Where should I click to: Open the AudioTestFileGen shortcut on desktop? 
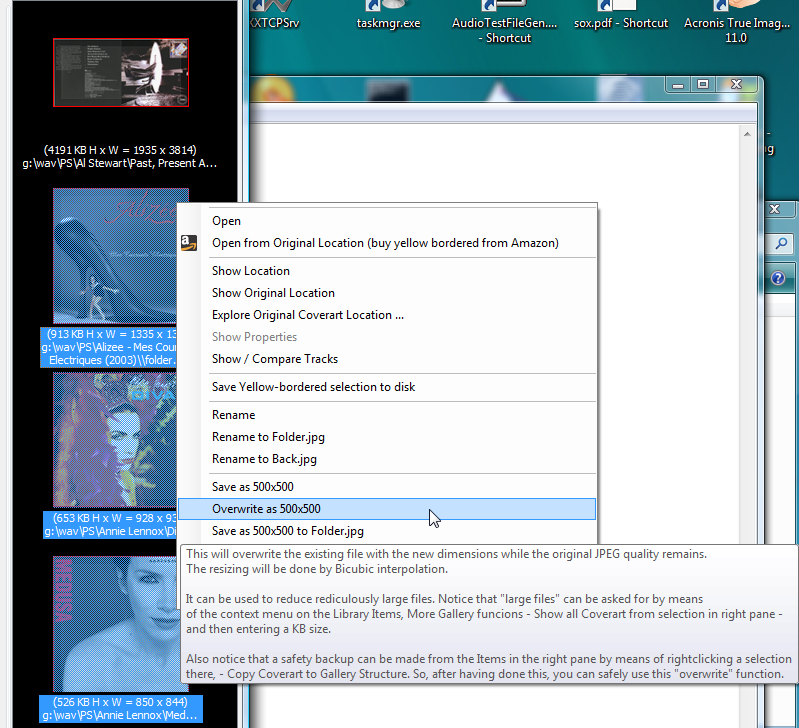tap(504, 21)
